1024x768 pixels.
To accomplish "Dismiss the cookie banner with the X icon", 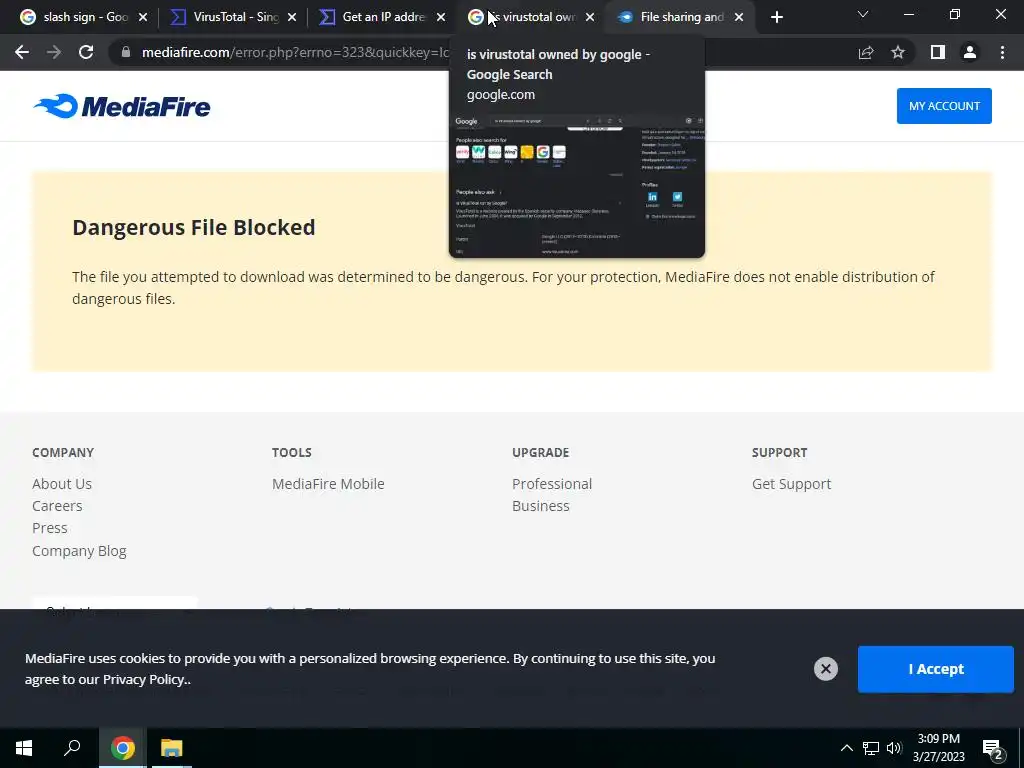I will [825, 669].
